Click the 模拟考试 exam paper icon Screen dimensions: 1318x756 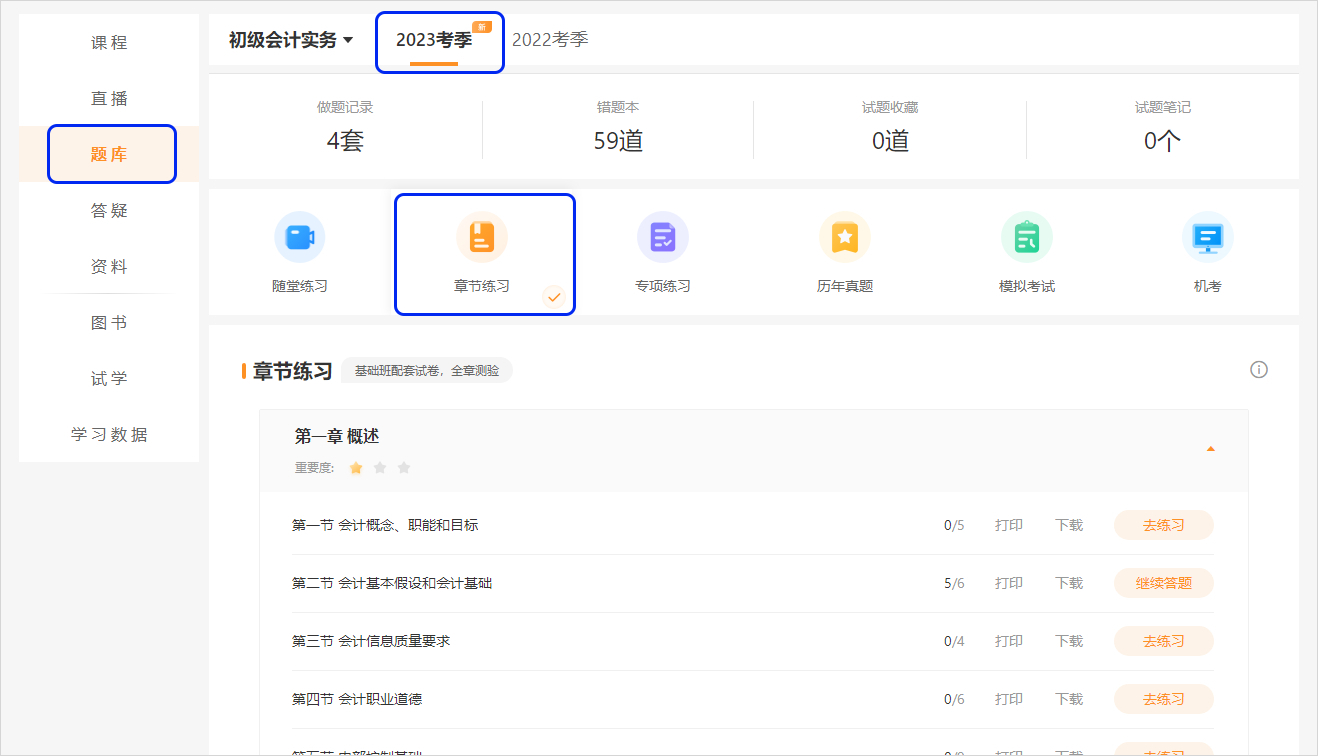pyautogui.click(x=1026, y=236)
